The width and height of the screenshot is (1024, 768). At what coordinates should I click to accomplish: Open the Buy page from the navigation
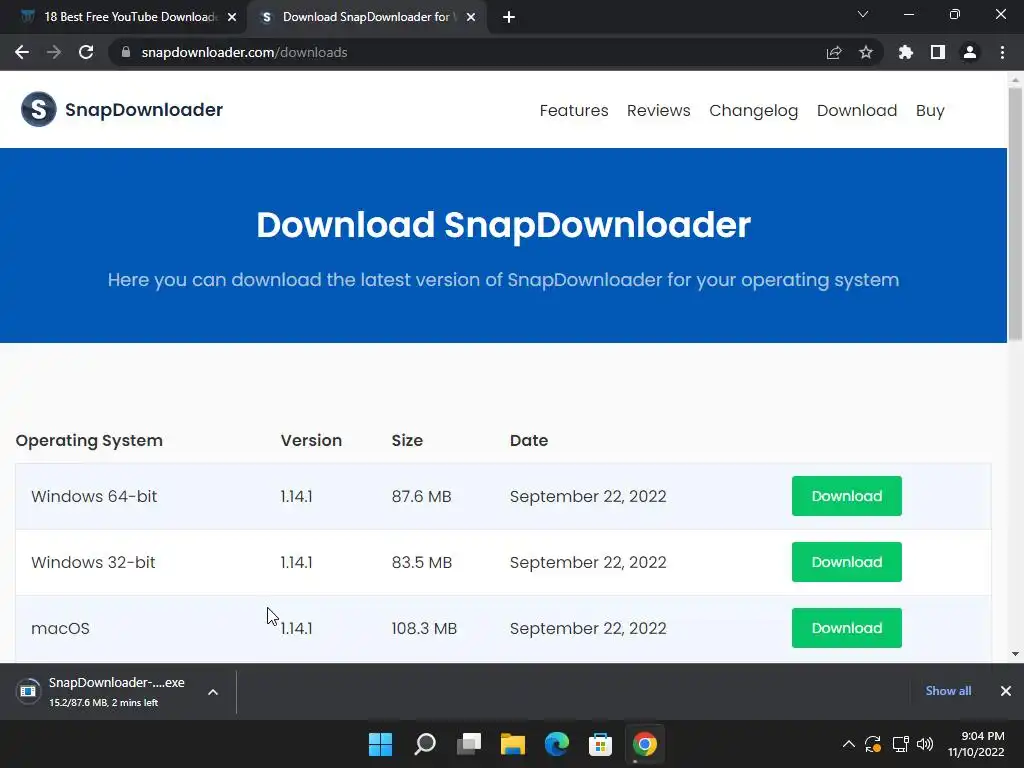tap(930, 110)
